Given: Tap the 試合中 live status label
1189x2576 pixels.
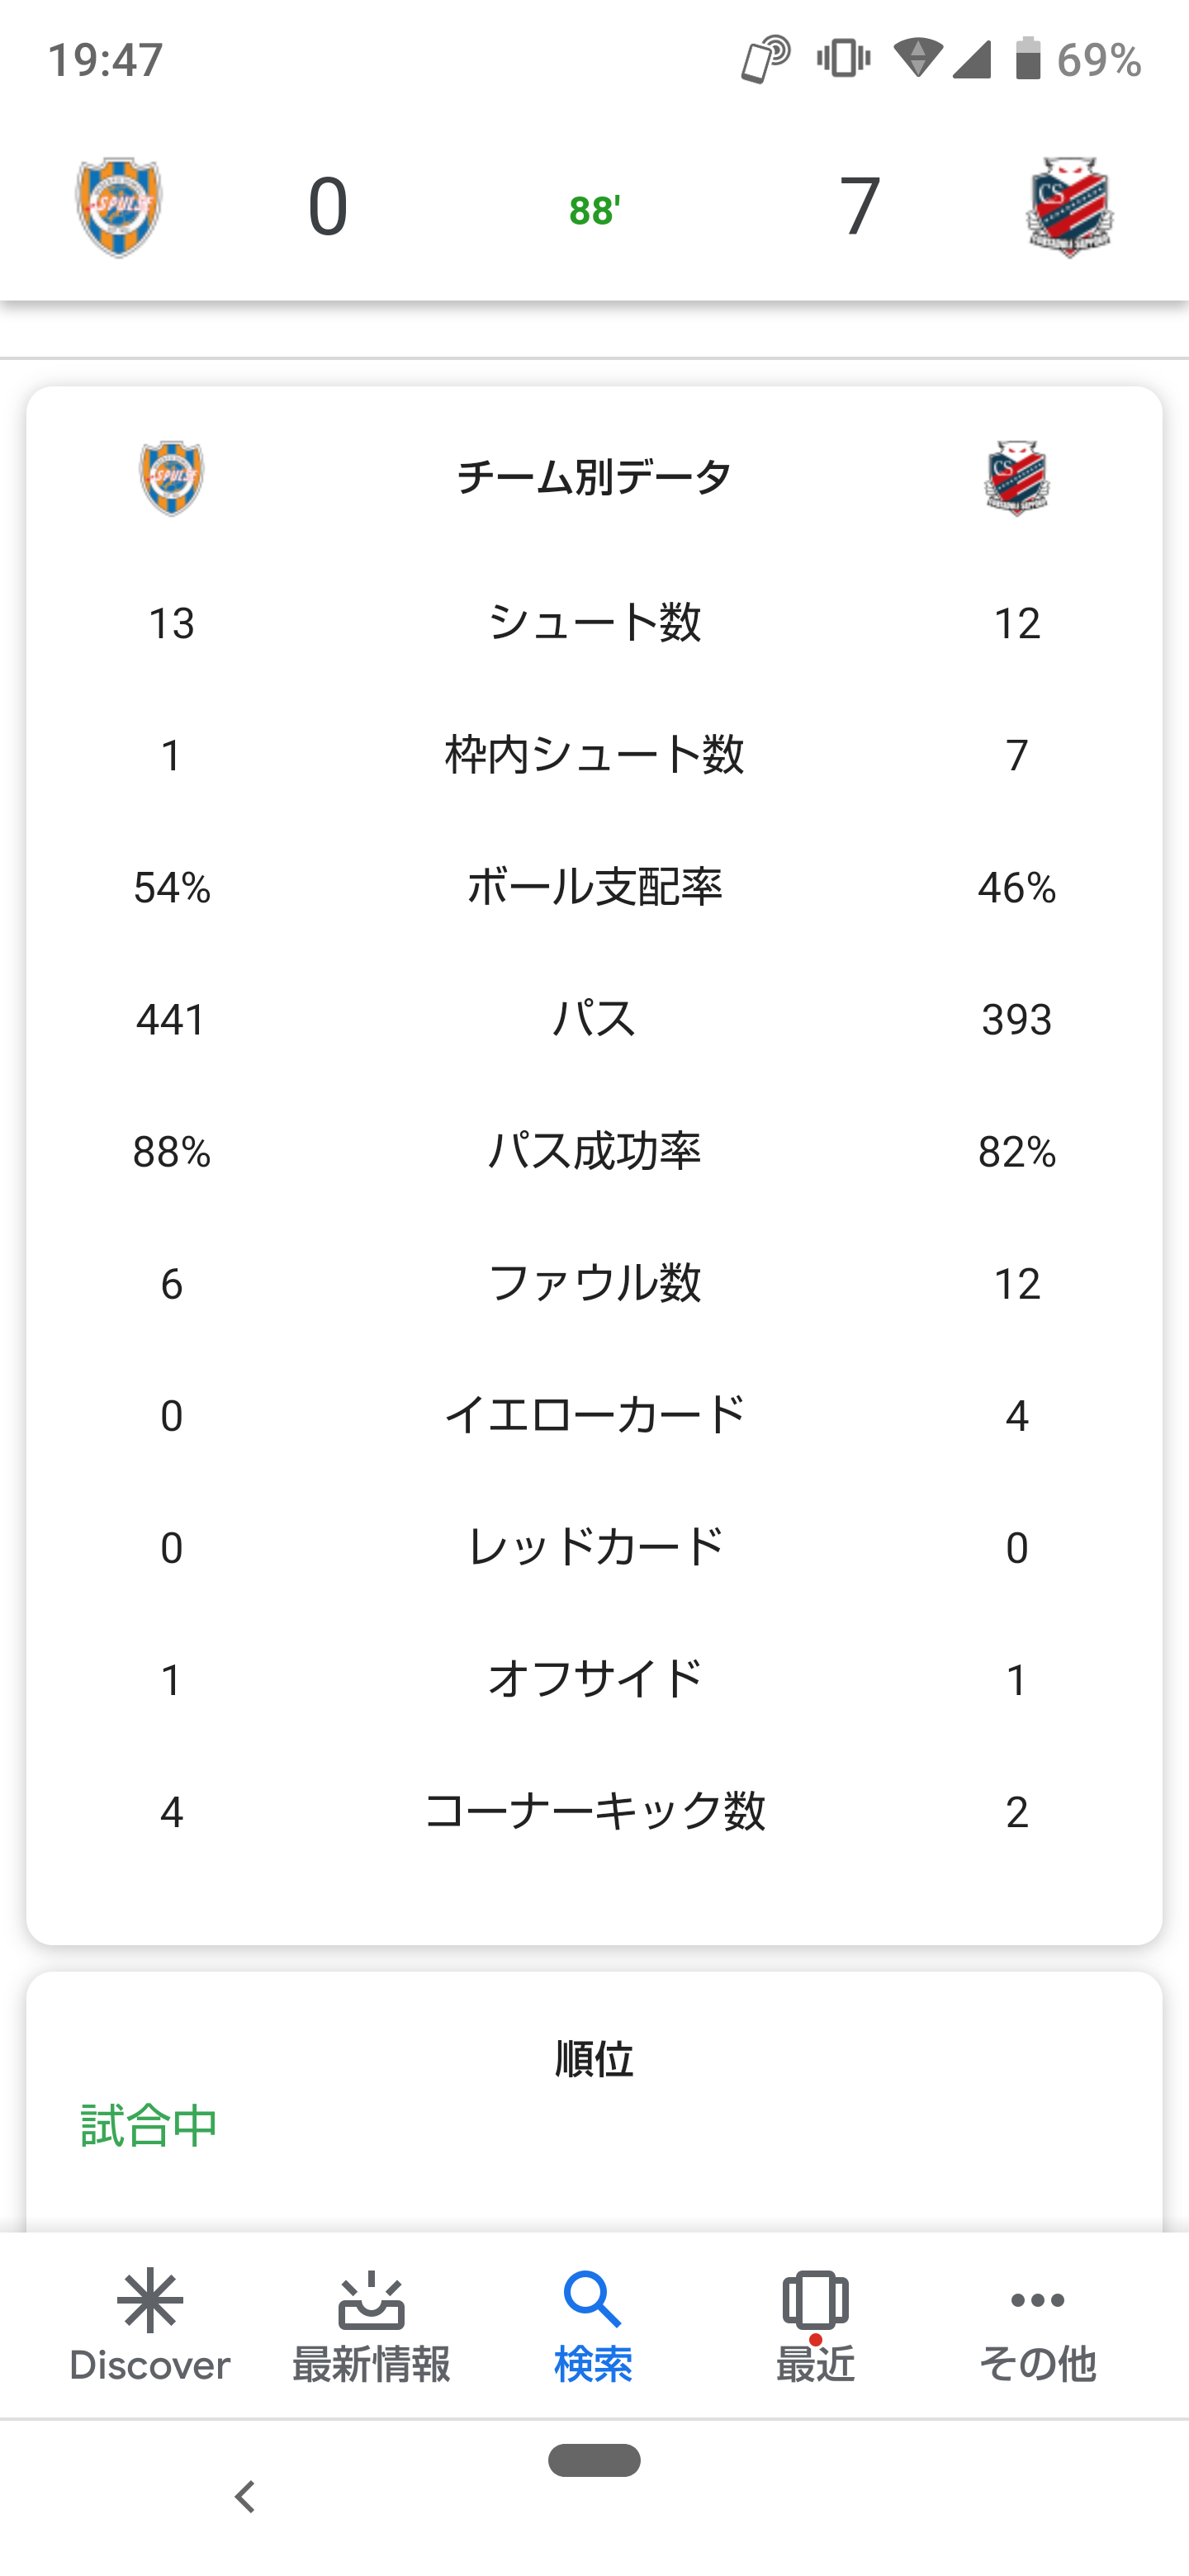Looking at the screenshot, I should [149, 2125].
